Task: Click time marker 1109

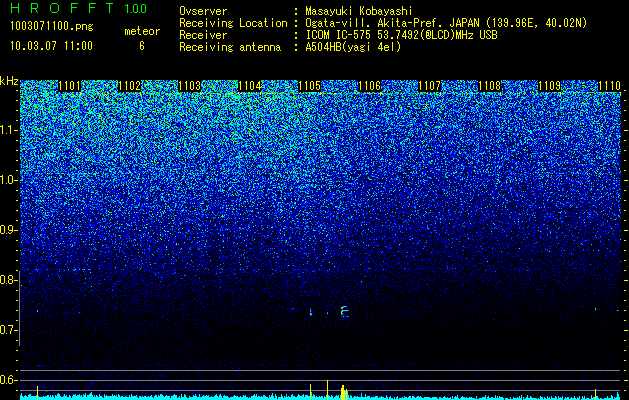Action: click(550, 86)
